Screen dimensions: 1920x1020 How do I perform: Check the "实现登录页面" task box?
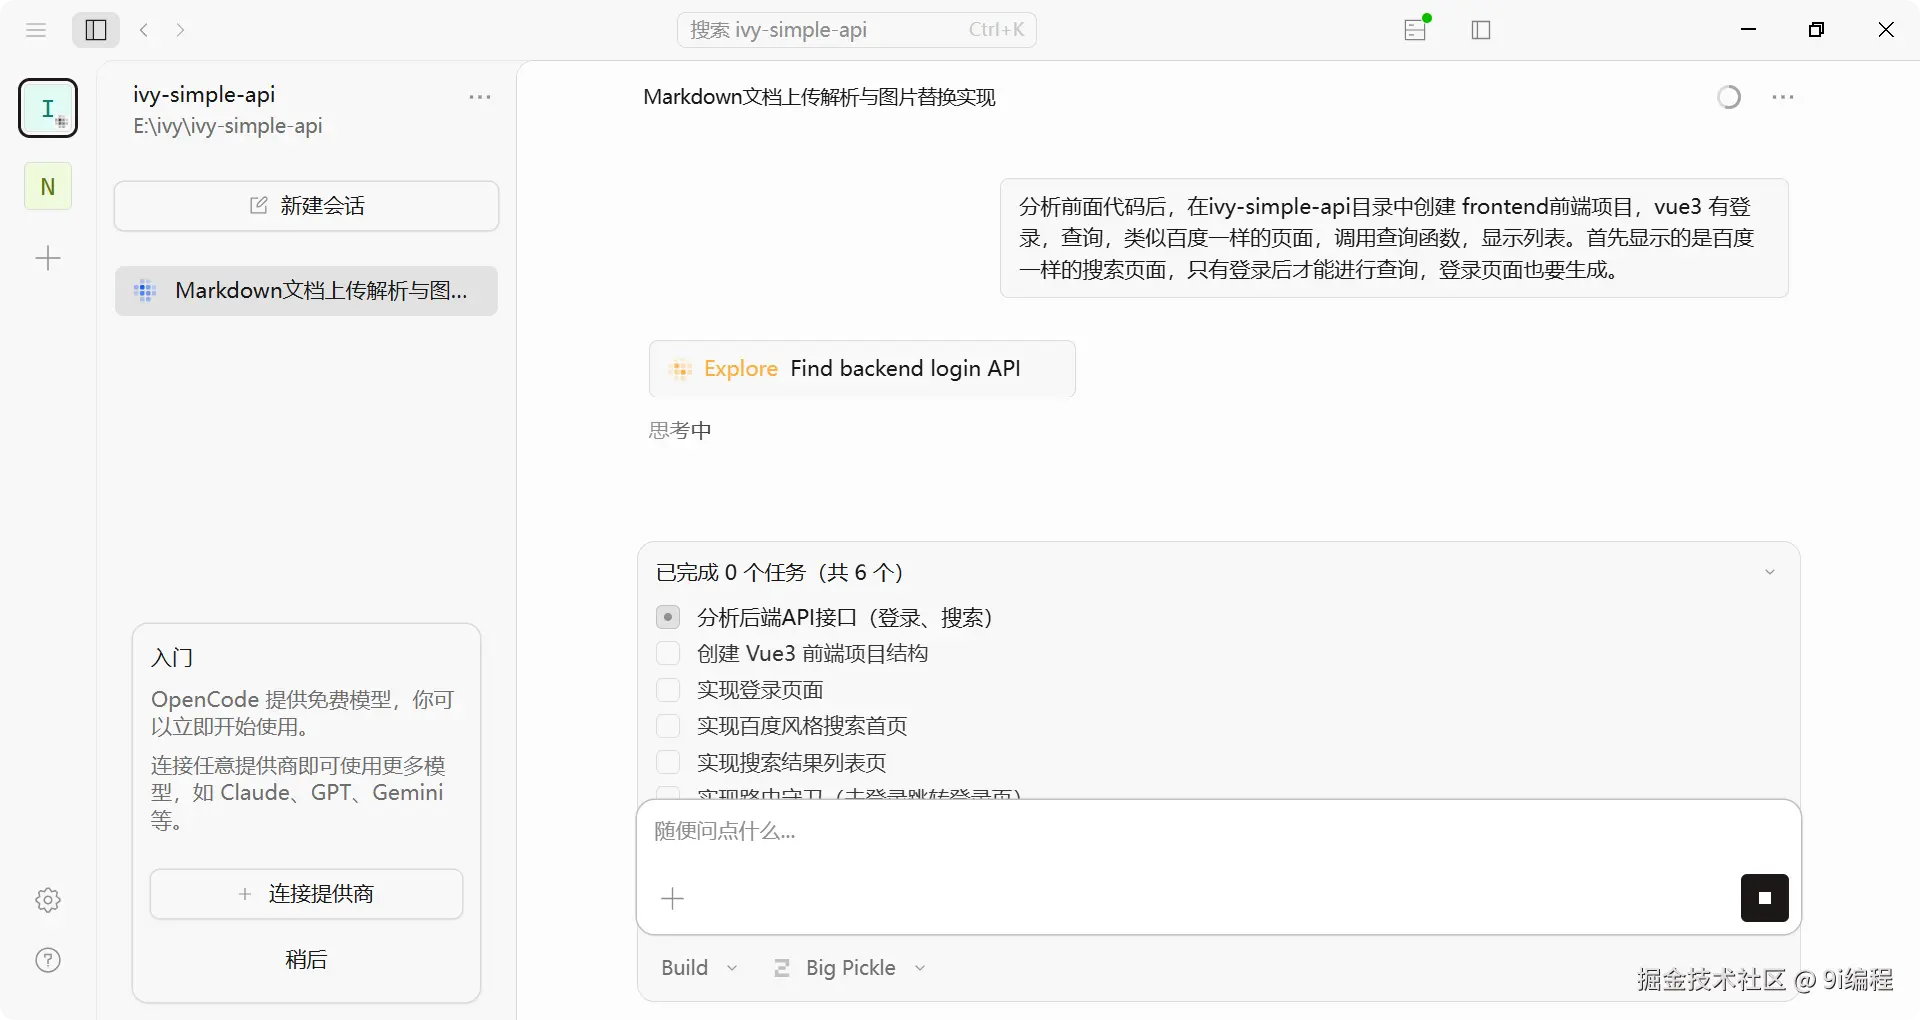(x=668, y=690)
